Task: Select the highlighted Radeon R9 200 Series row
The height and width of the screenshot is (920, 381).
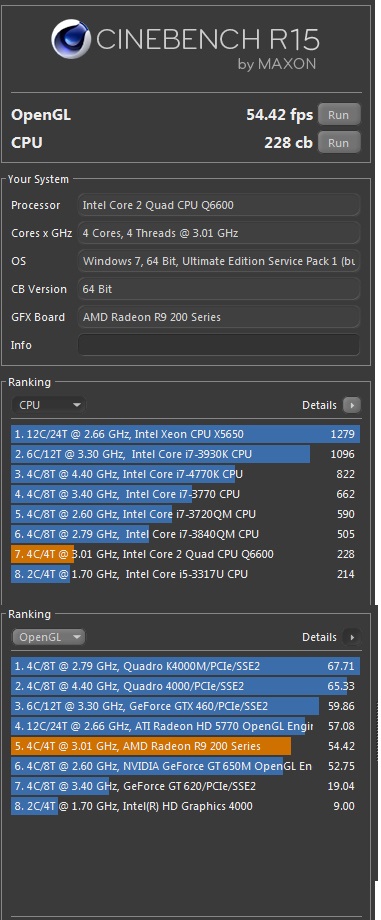Action: click(x=185, y=746)
